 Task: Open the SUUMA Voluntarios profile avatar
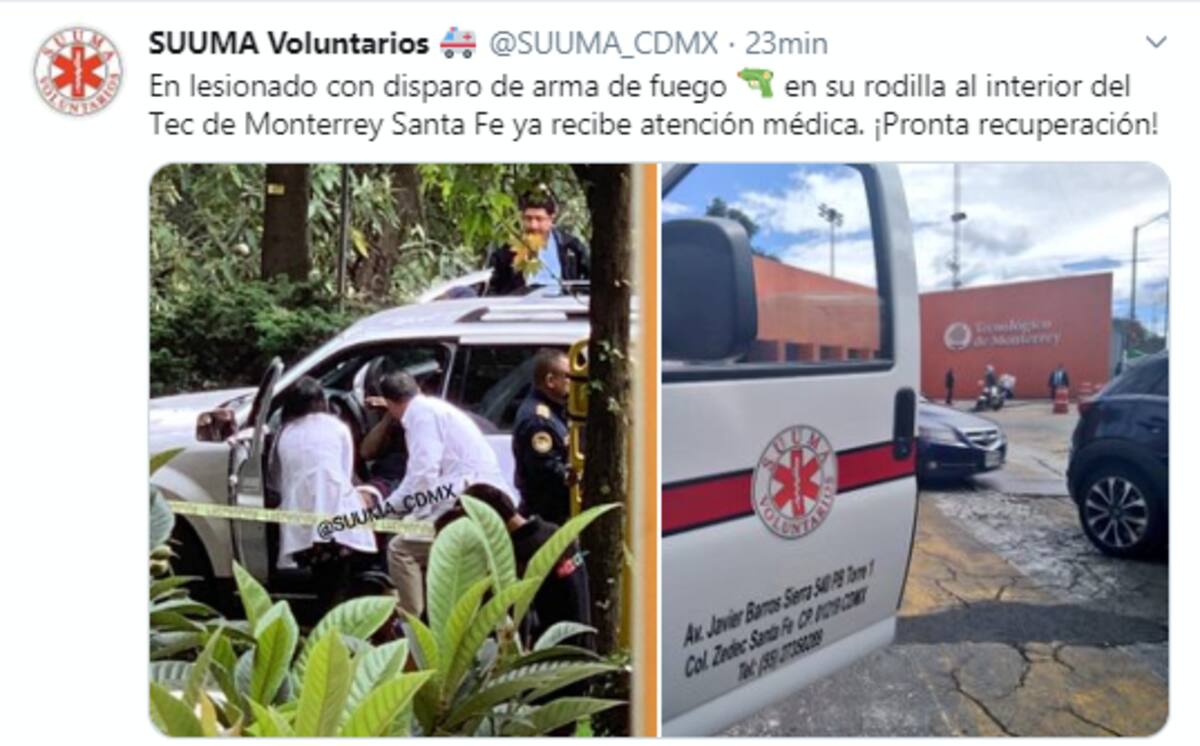[x=78, y=71]
